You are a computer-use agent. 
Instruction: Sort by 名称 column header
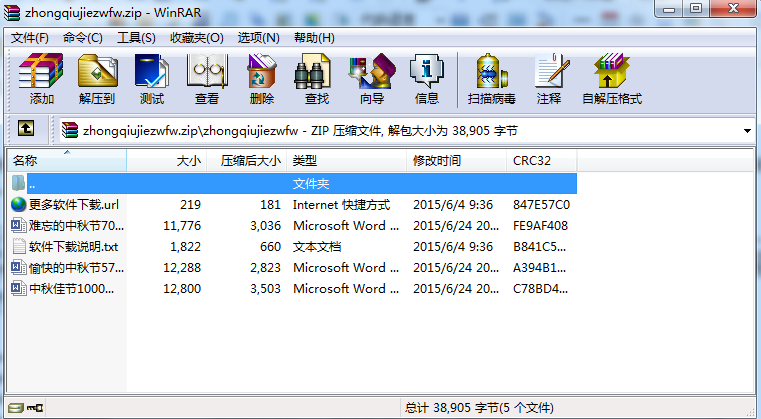click(67, 160)
